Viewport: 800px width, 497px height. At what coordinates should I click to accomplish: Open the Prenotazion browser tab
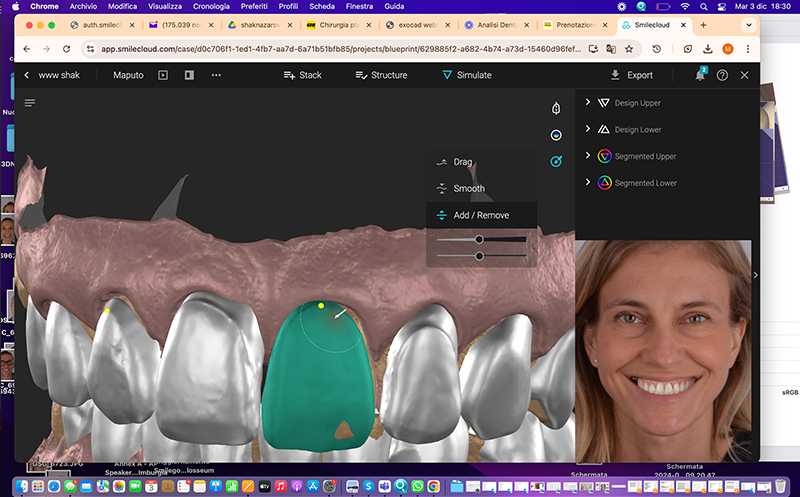pos(575,24)
